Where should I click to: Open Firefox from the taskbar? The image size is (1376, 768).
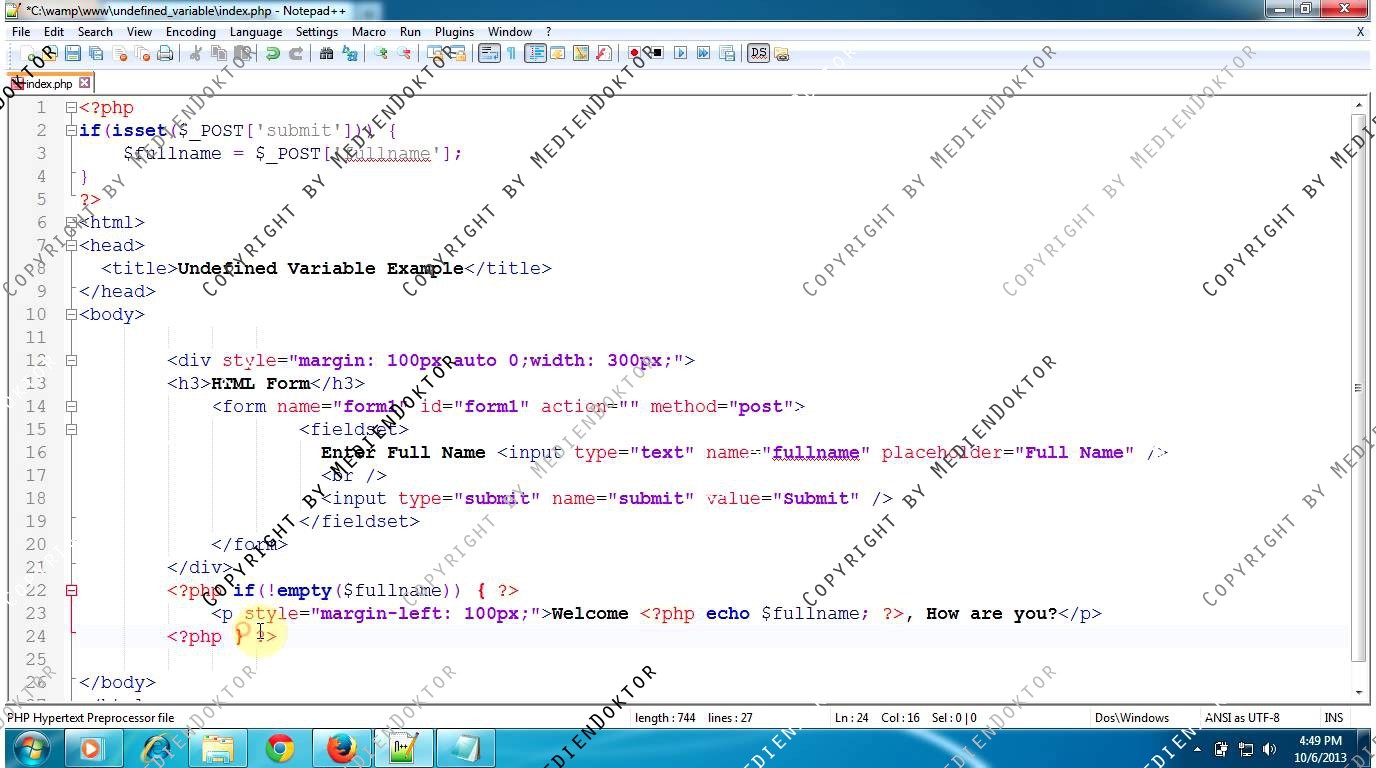[341, 748]
